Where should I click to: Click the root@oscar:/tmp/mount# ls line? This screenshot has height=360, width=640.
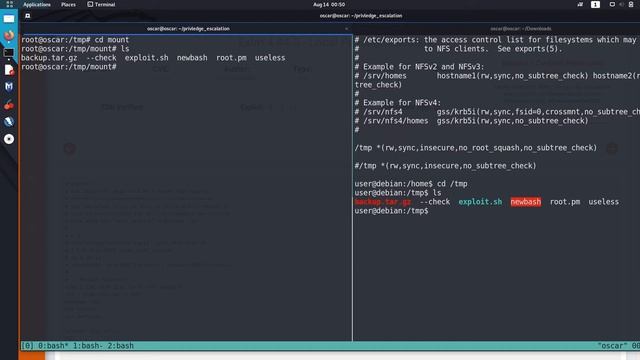click(75, 49)
